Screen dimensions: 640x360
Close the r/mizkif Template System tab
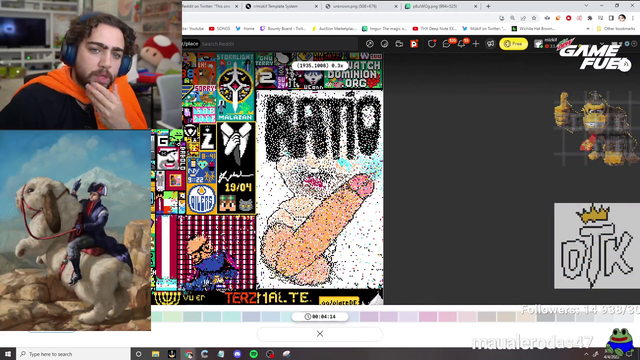[x=316, y=7]
